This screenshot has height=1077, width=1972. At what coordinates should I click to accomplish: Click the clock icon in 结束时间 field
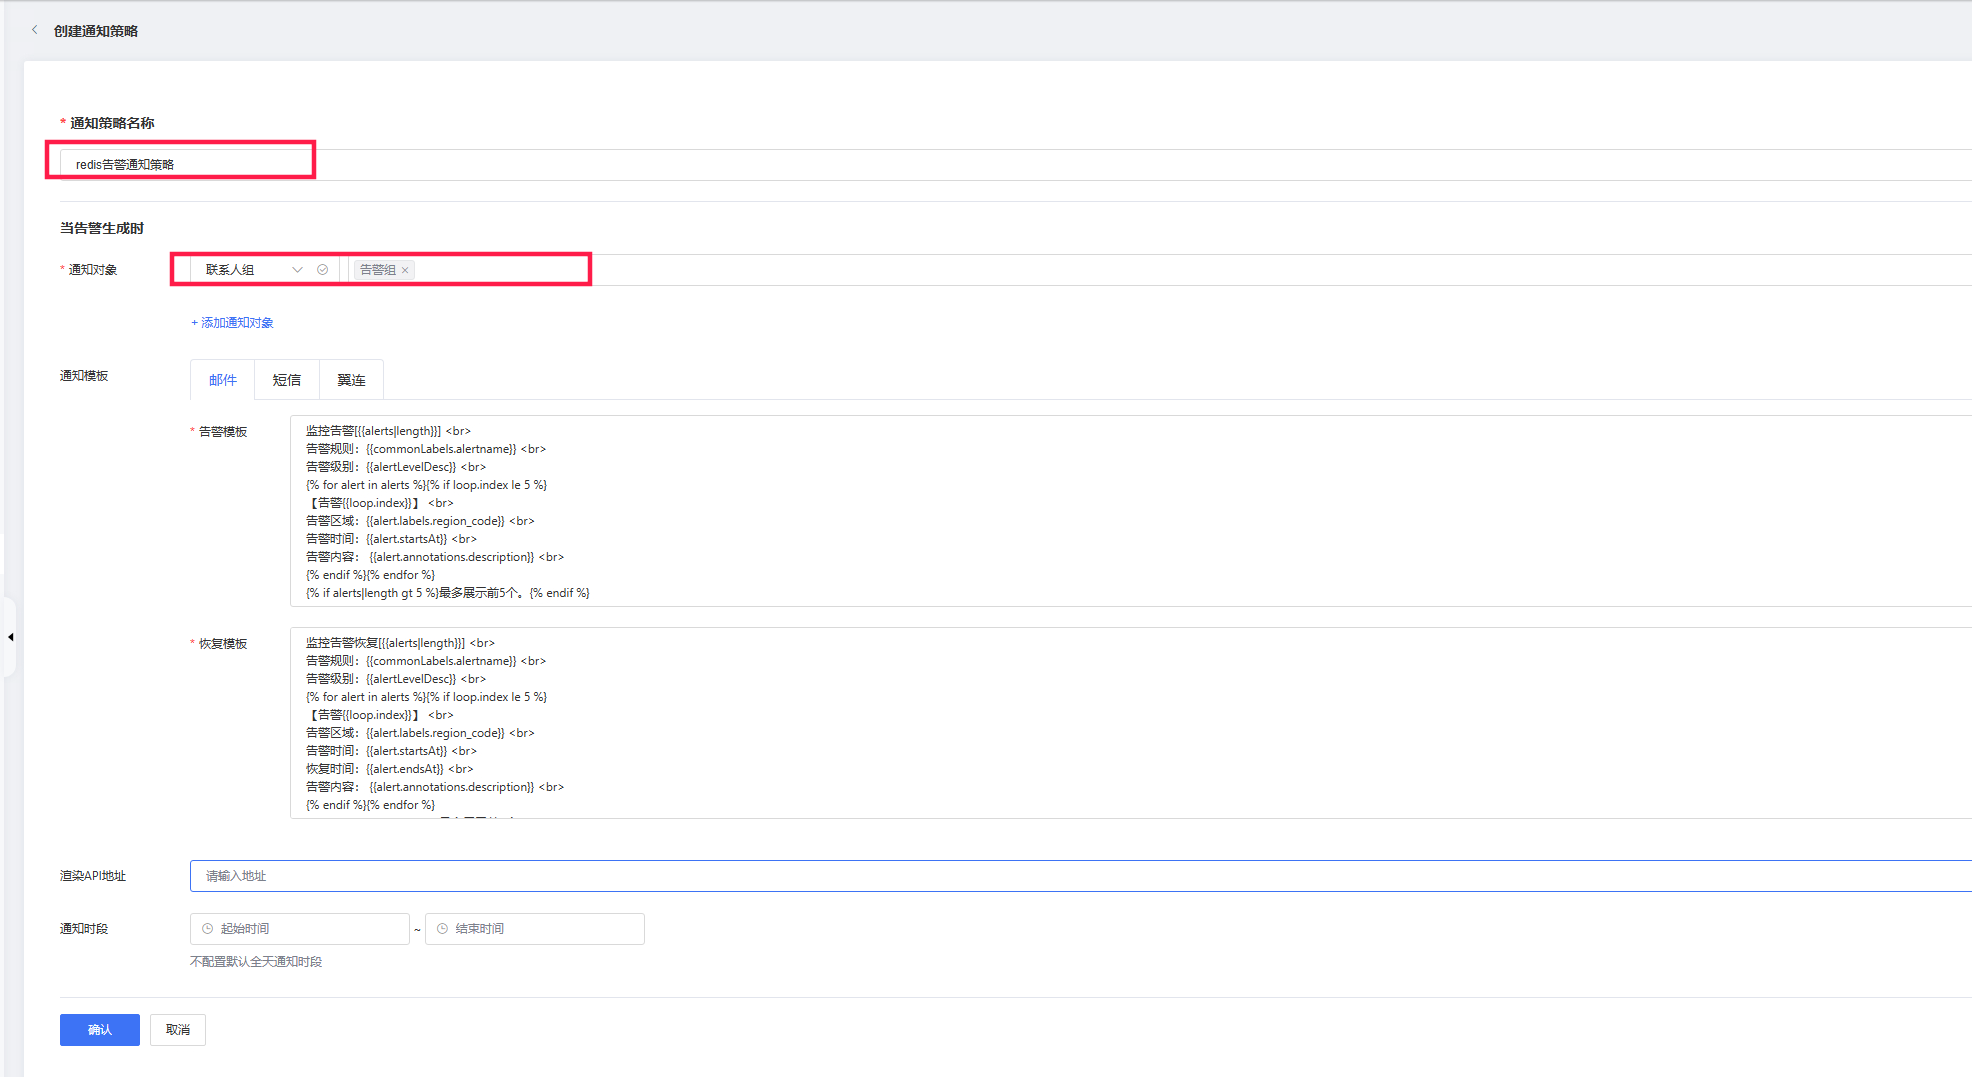click(442, 929)
